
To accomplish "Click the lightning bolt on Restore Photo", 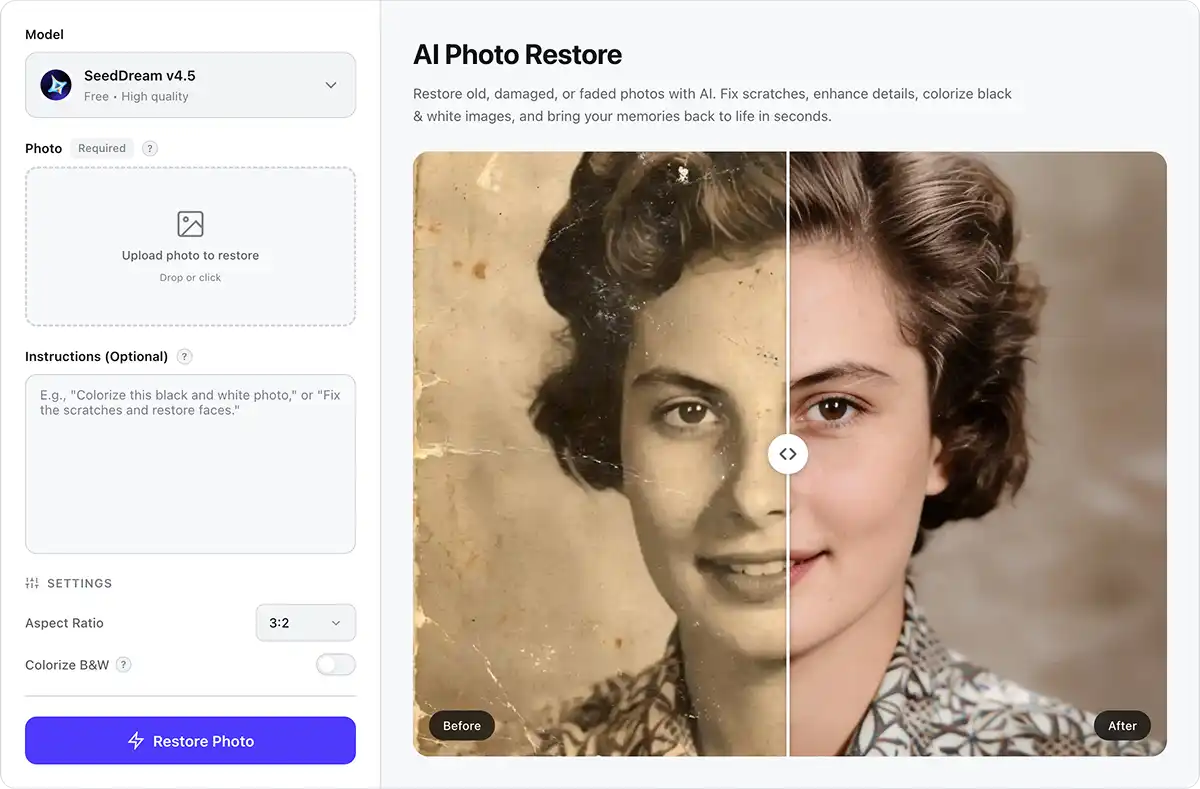I will (135, 740).
